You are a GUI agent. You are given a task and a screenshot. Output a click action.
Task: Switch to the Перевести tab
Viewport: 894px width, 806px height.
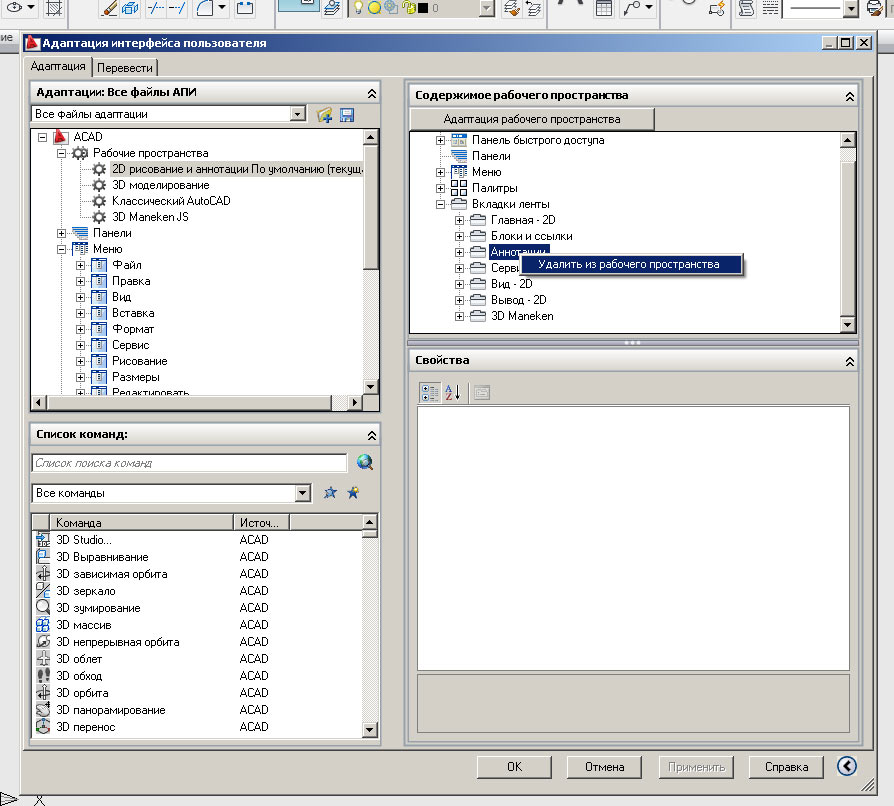[x=126, y=67]
